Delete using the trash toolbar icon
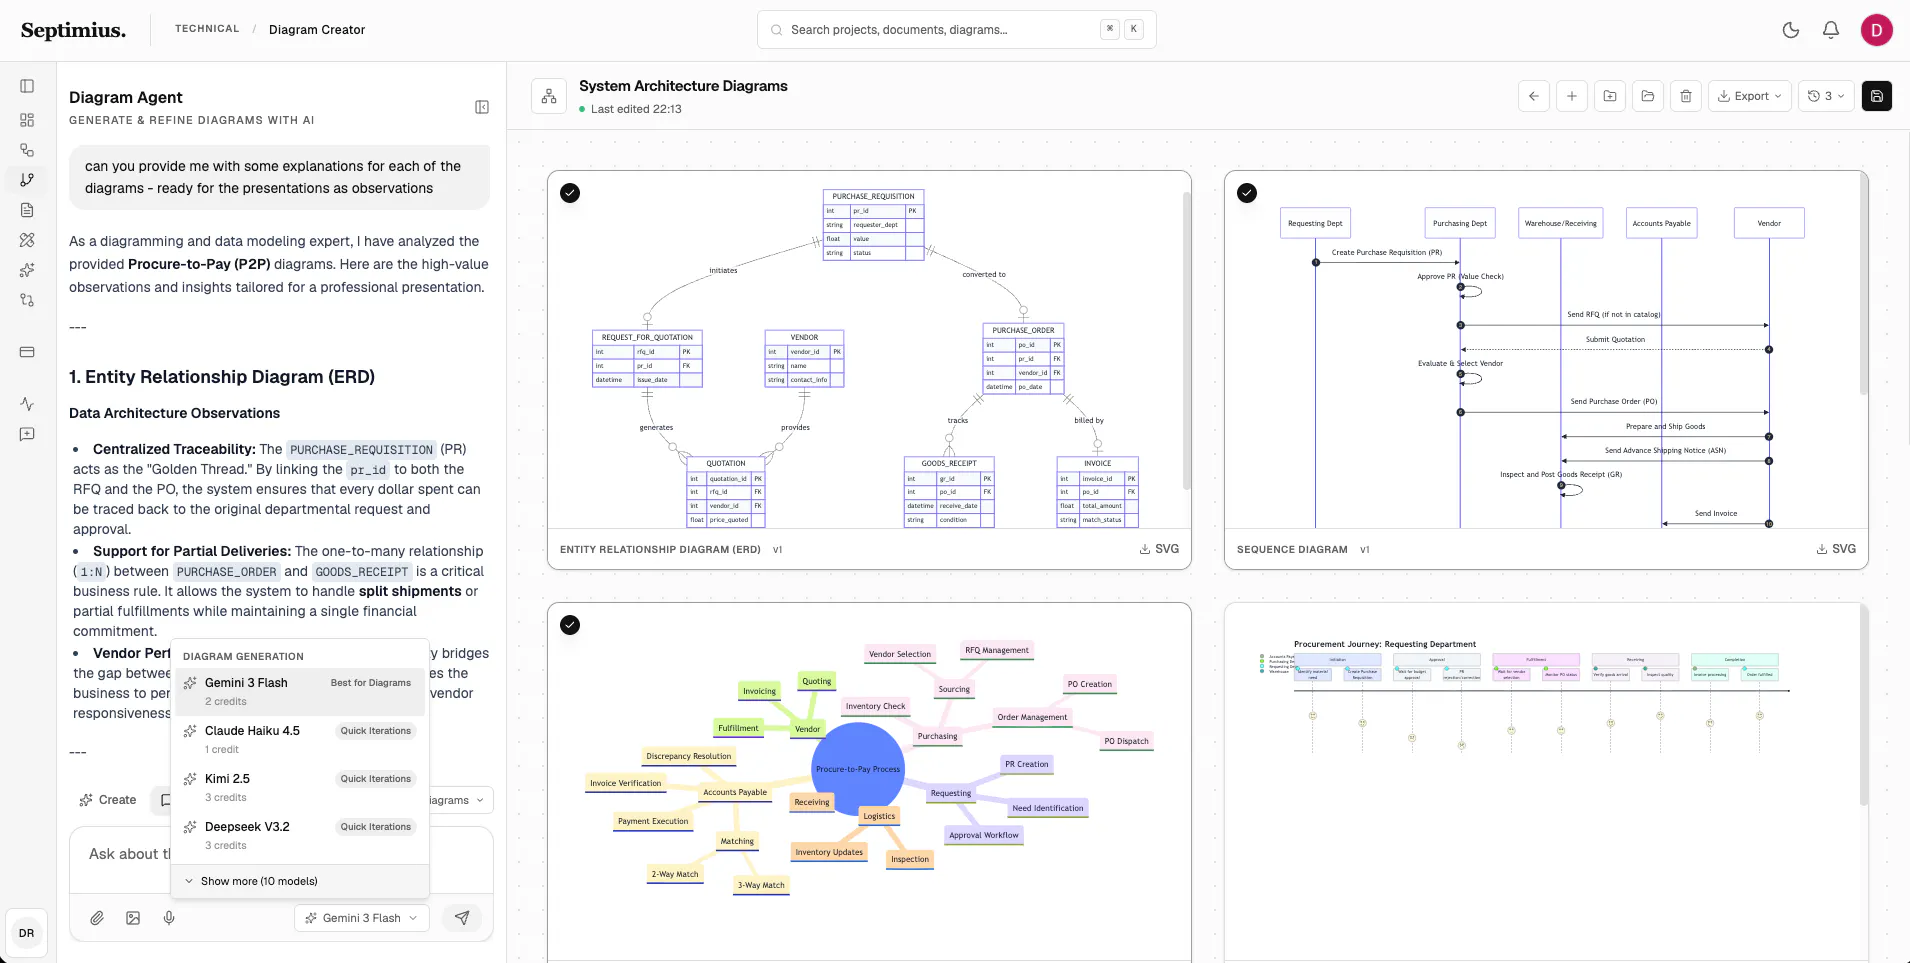 pyautogui.click(x=1686, y=96)
